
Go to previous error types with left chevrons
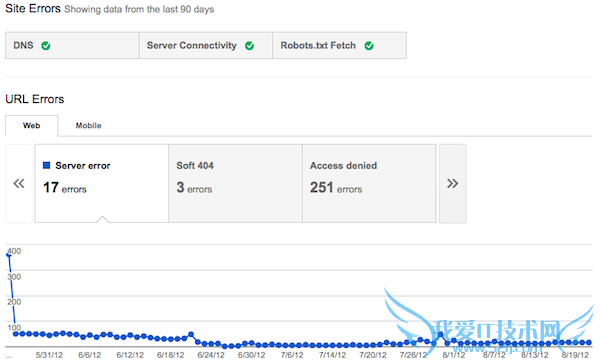click(x=19, y=184)
